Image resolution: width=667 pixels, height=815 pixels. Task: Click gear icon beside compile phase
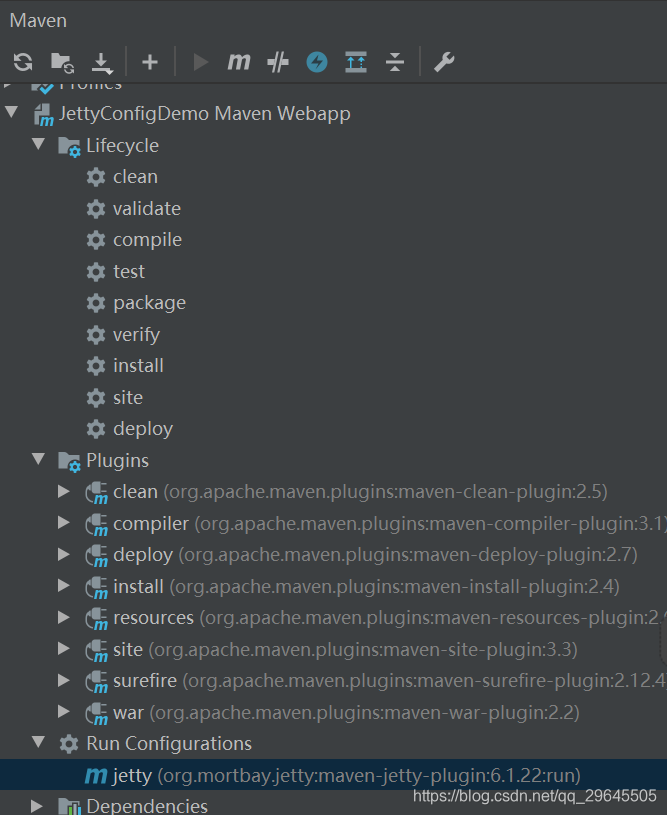96,240
